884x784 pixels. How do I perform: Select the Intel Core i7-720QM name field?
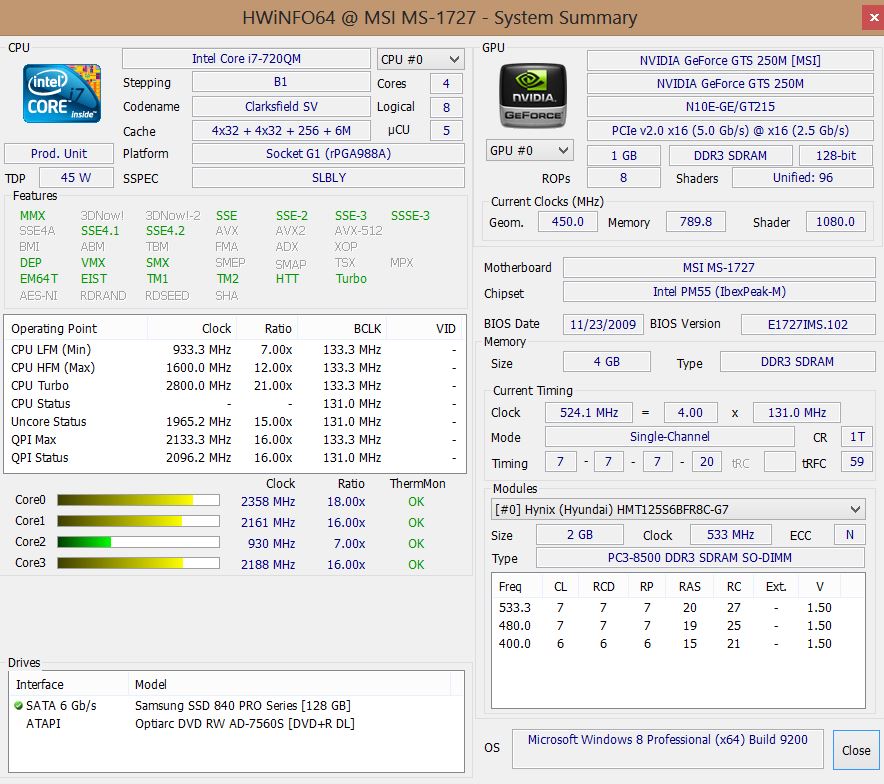tap(246, 59)
